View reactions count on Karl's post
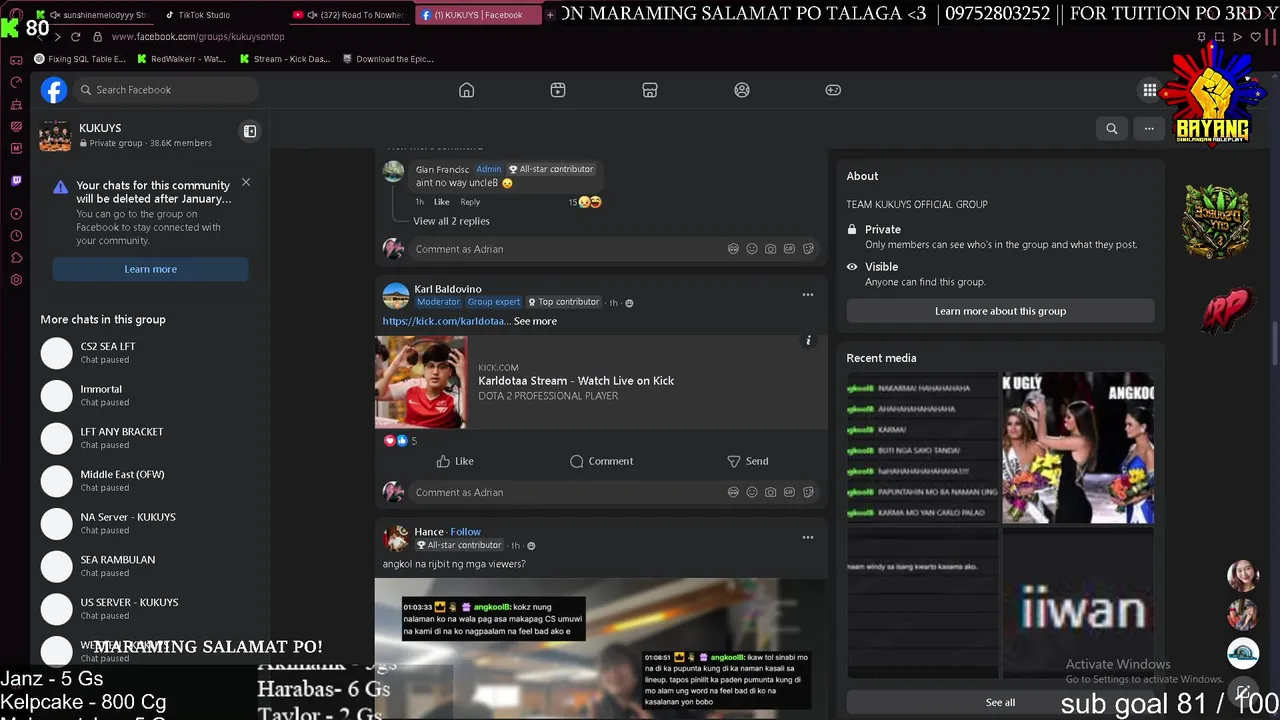The width and height of the screenshot is (1280, 720). (x=401, y=441)
